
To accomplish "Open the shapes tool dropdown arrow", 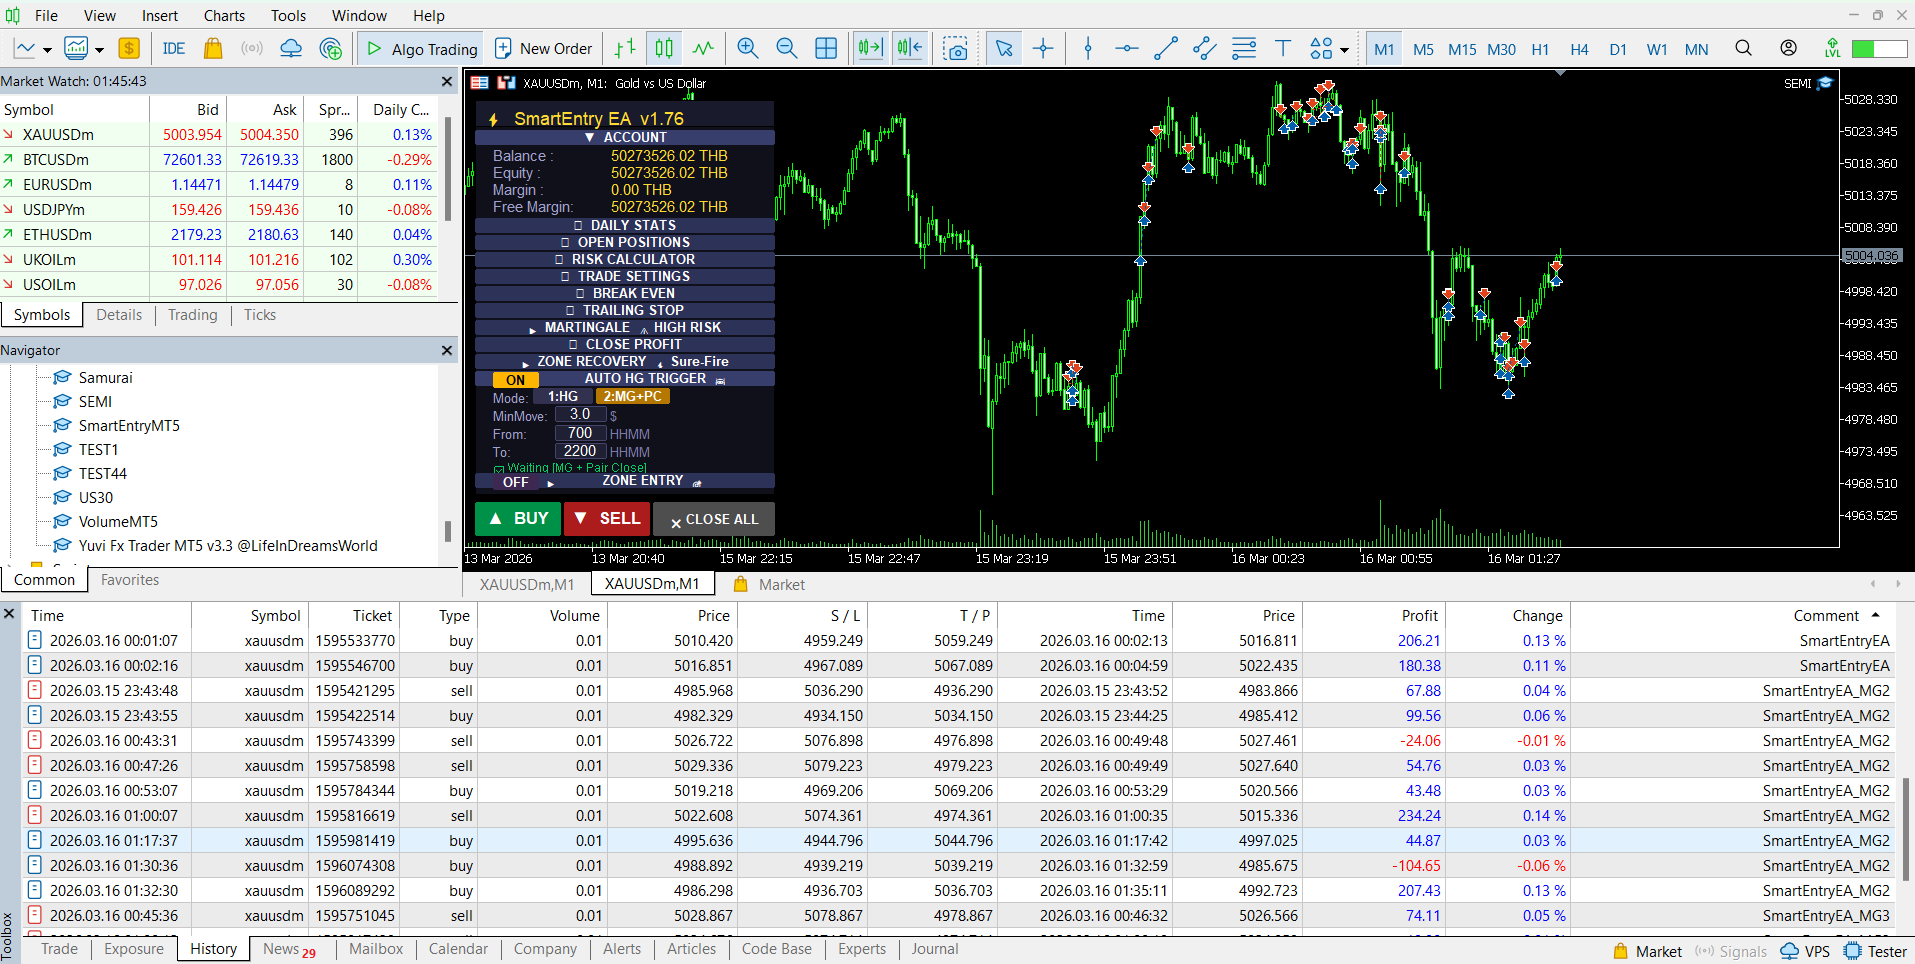I will click(x=1344, y=50).
